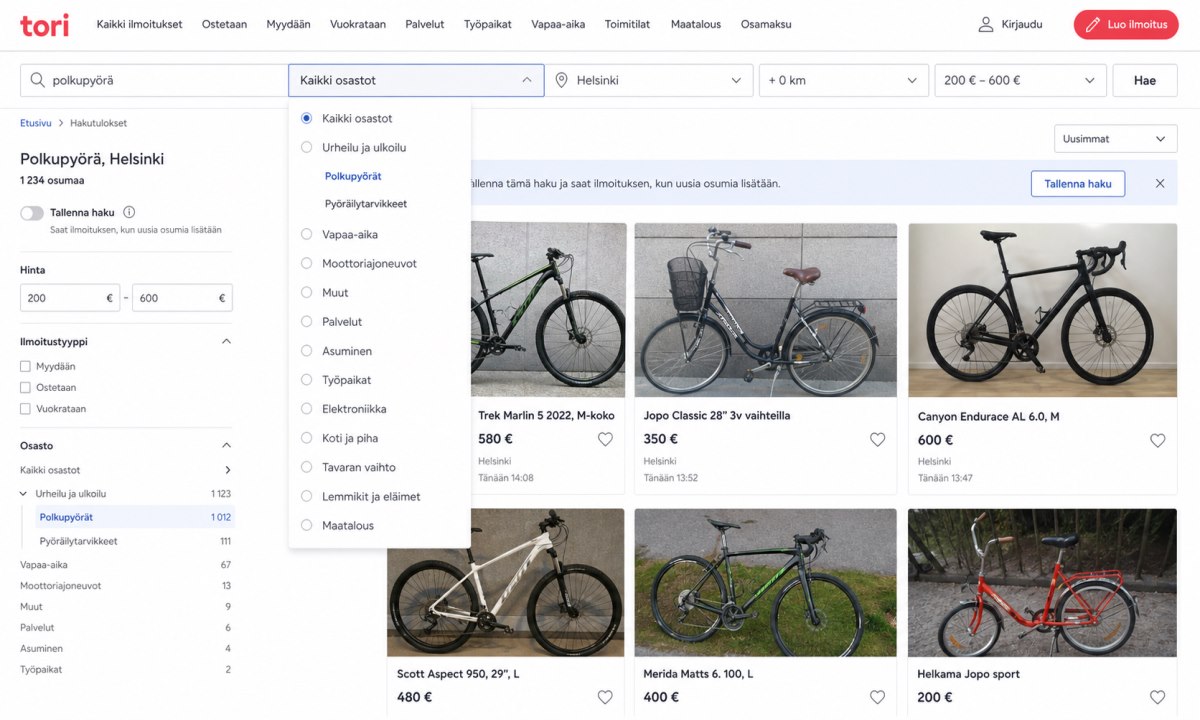Click the maximum price field showing 600
The width and height of the screenshot is (1200, 720).
click(x=182, y=298)
